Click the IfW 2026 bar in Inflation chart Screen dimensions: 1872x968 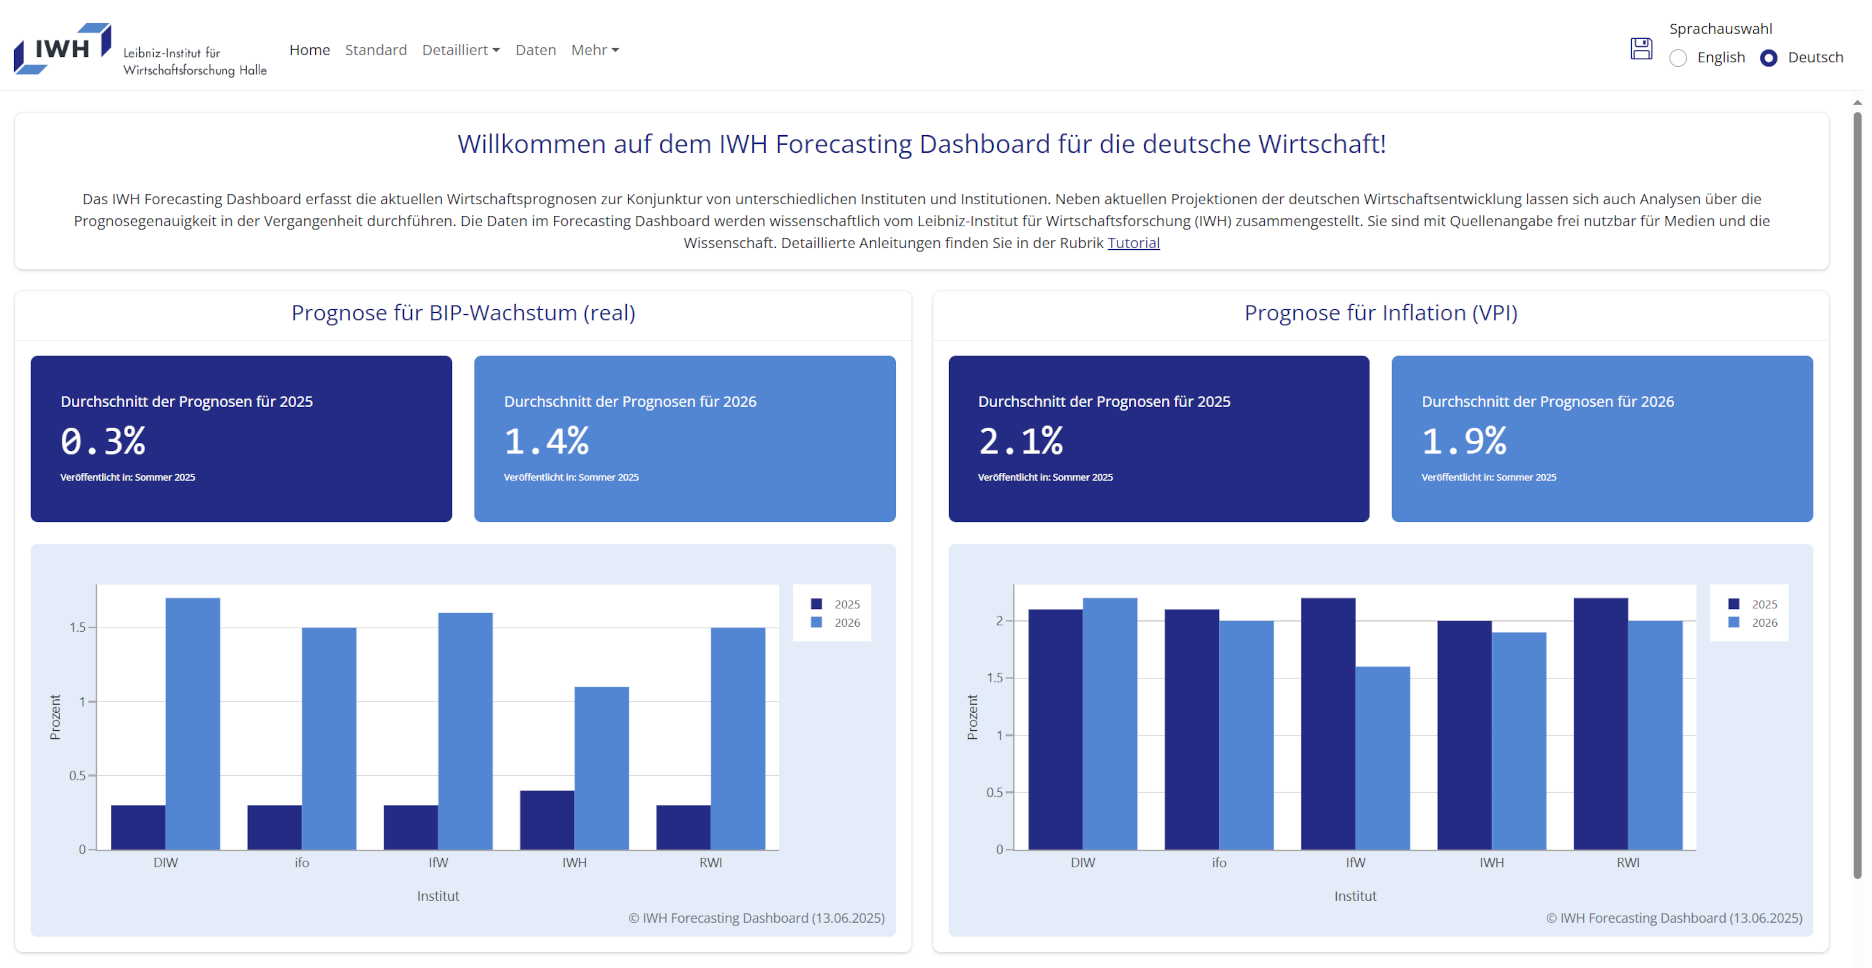(1382, 758)
